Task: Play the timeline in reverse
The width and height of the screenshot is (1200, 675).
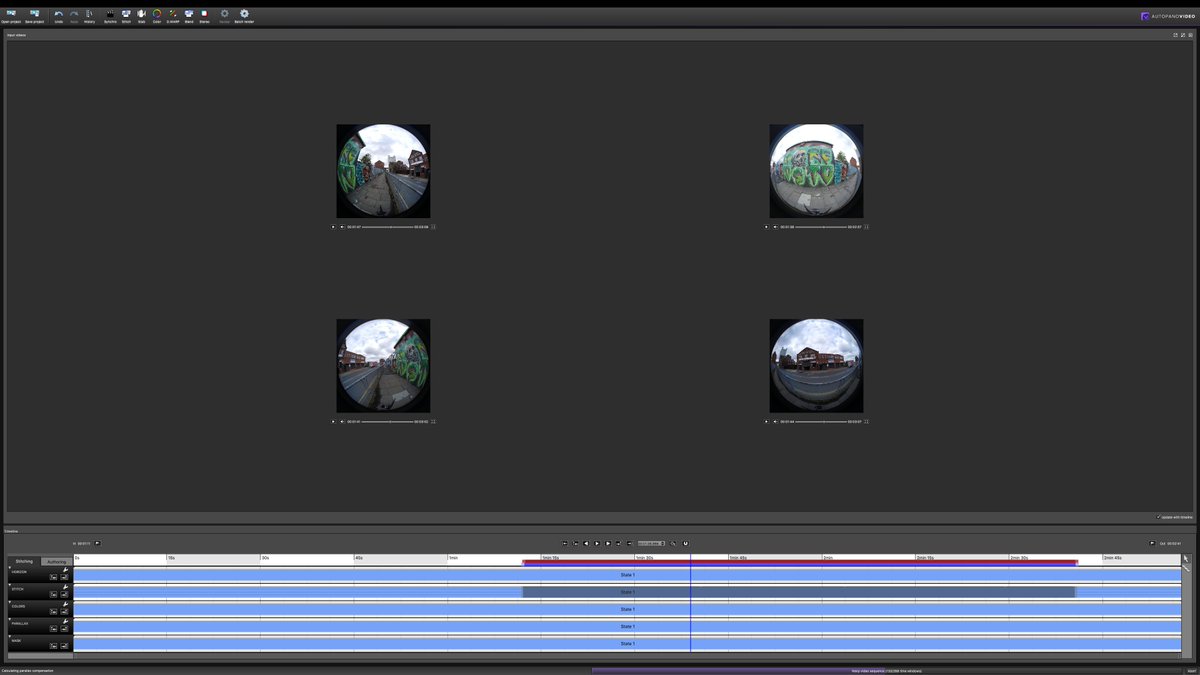Action: 586,543
